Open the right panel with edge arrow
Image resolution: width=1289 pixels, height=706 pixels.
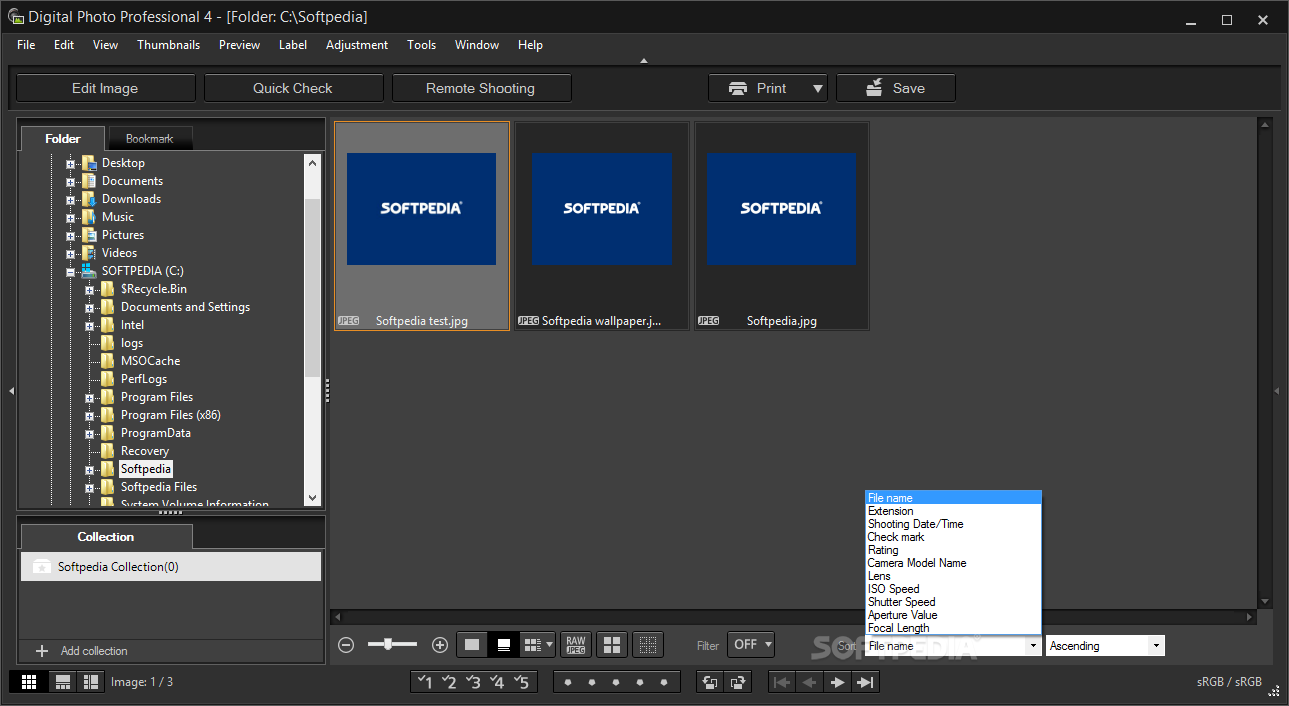(x=1277, y=391)
